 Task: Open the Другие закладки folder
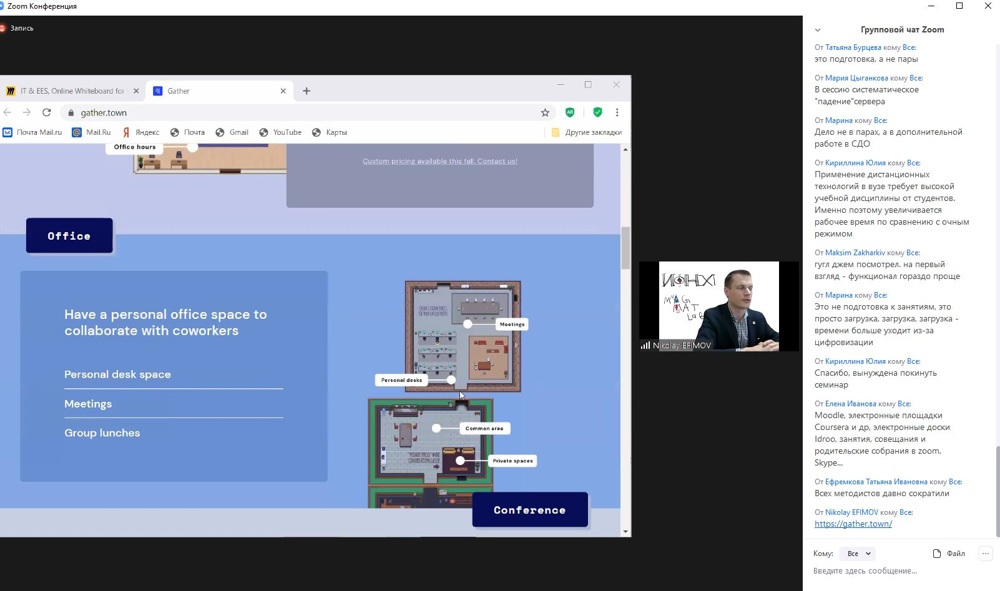(x=586, y=132)
